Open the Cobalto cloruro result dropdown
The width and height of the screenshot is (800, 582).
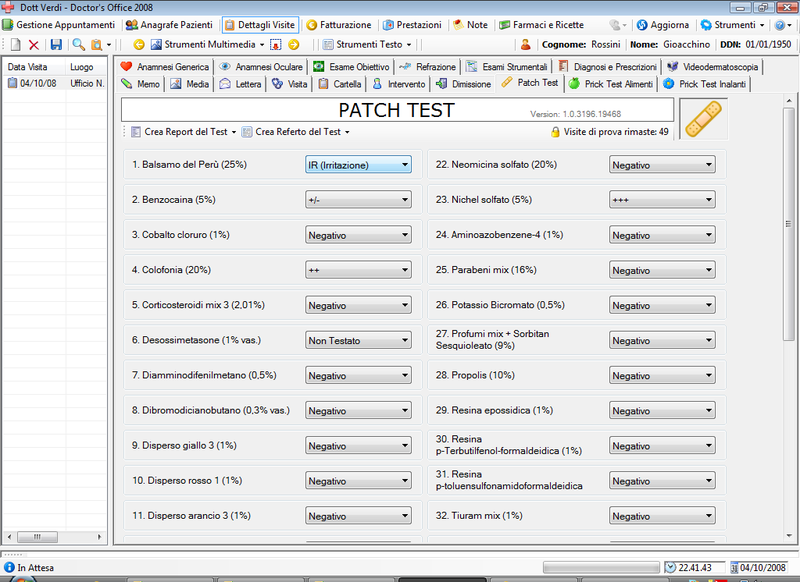click(x=358, y=235)
